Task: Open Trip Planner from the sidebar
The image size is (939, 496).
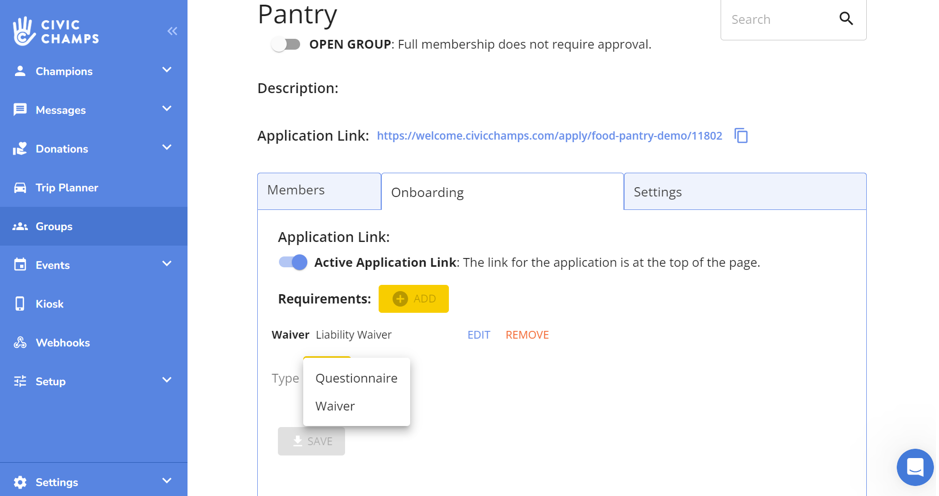Action: click(66, 188)
